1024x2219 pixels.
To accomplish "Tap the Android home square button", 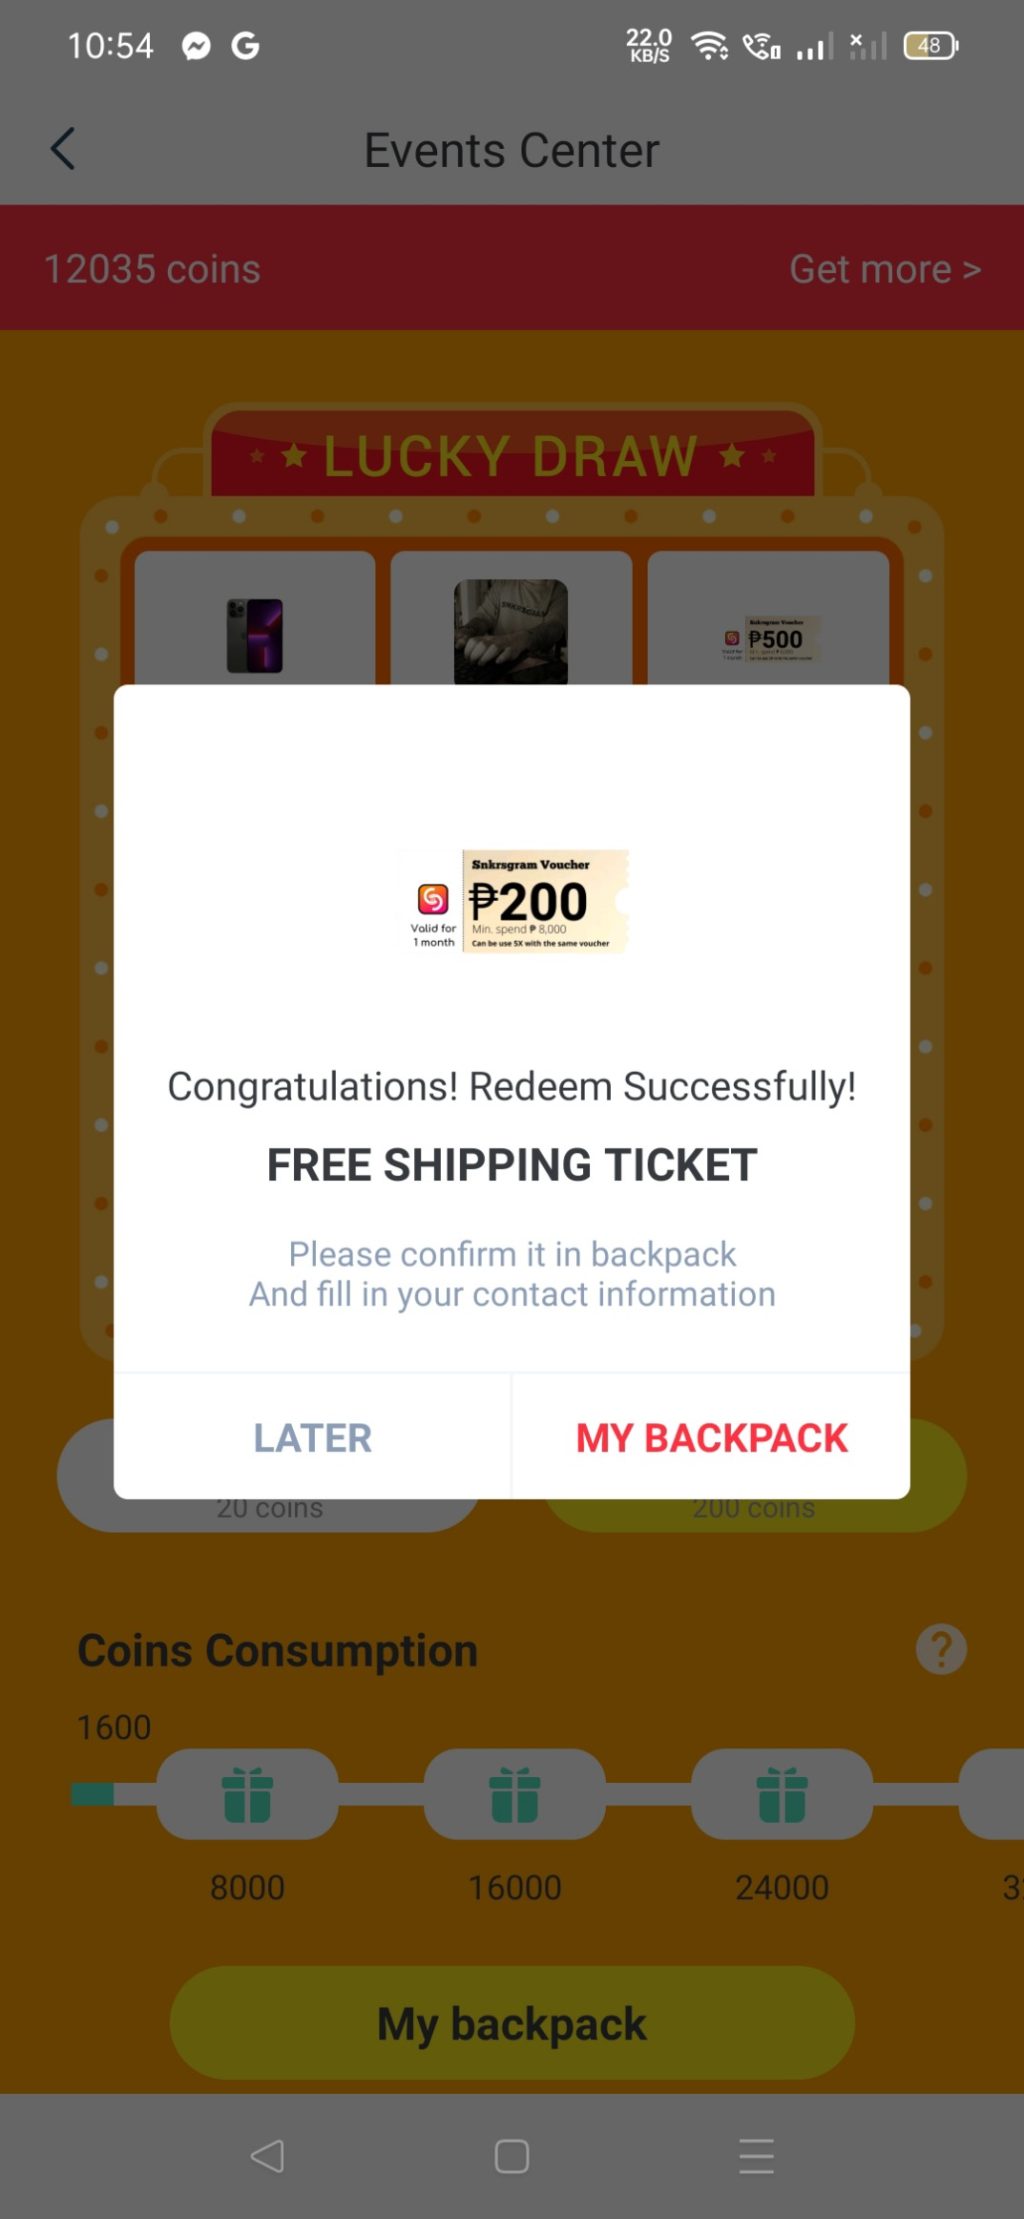I will coord(512,2156).
